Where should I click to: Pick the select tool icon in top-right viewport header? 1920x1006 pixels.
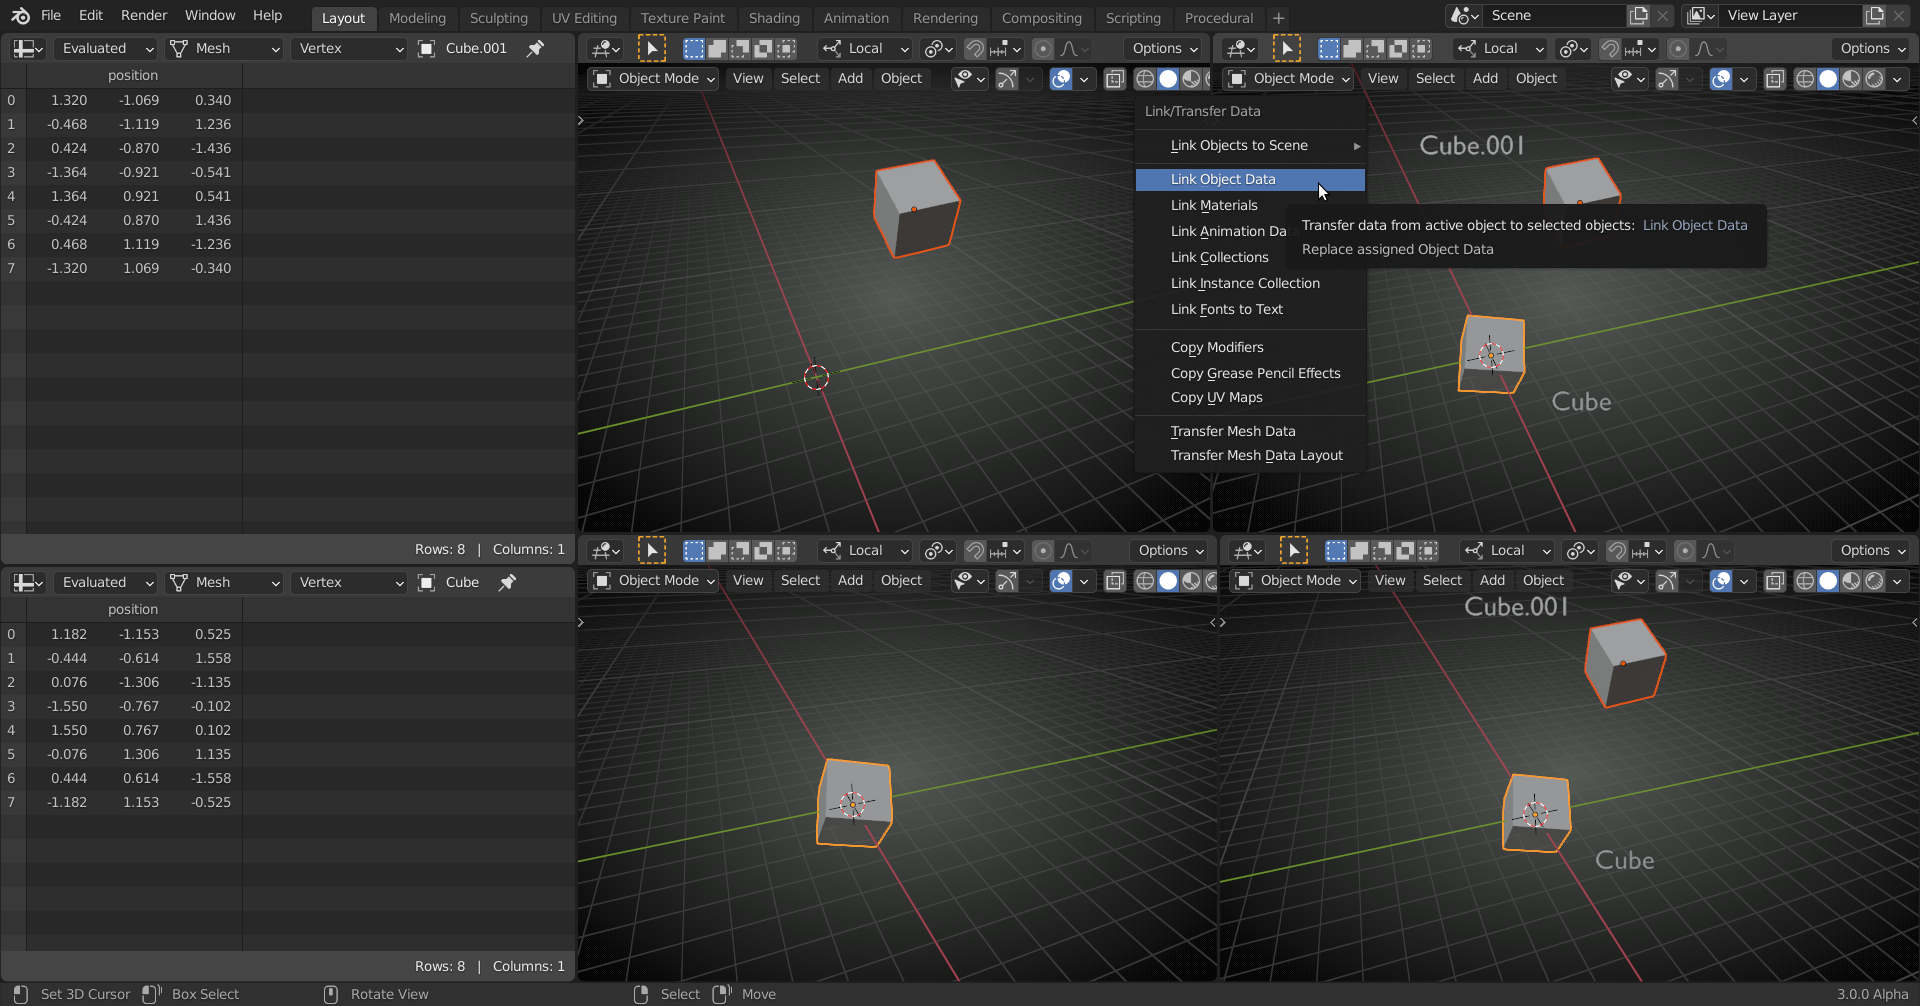1287,48
